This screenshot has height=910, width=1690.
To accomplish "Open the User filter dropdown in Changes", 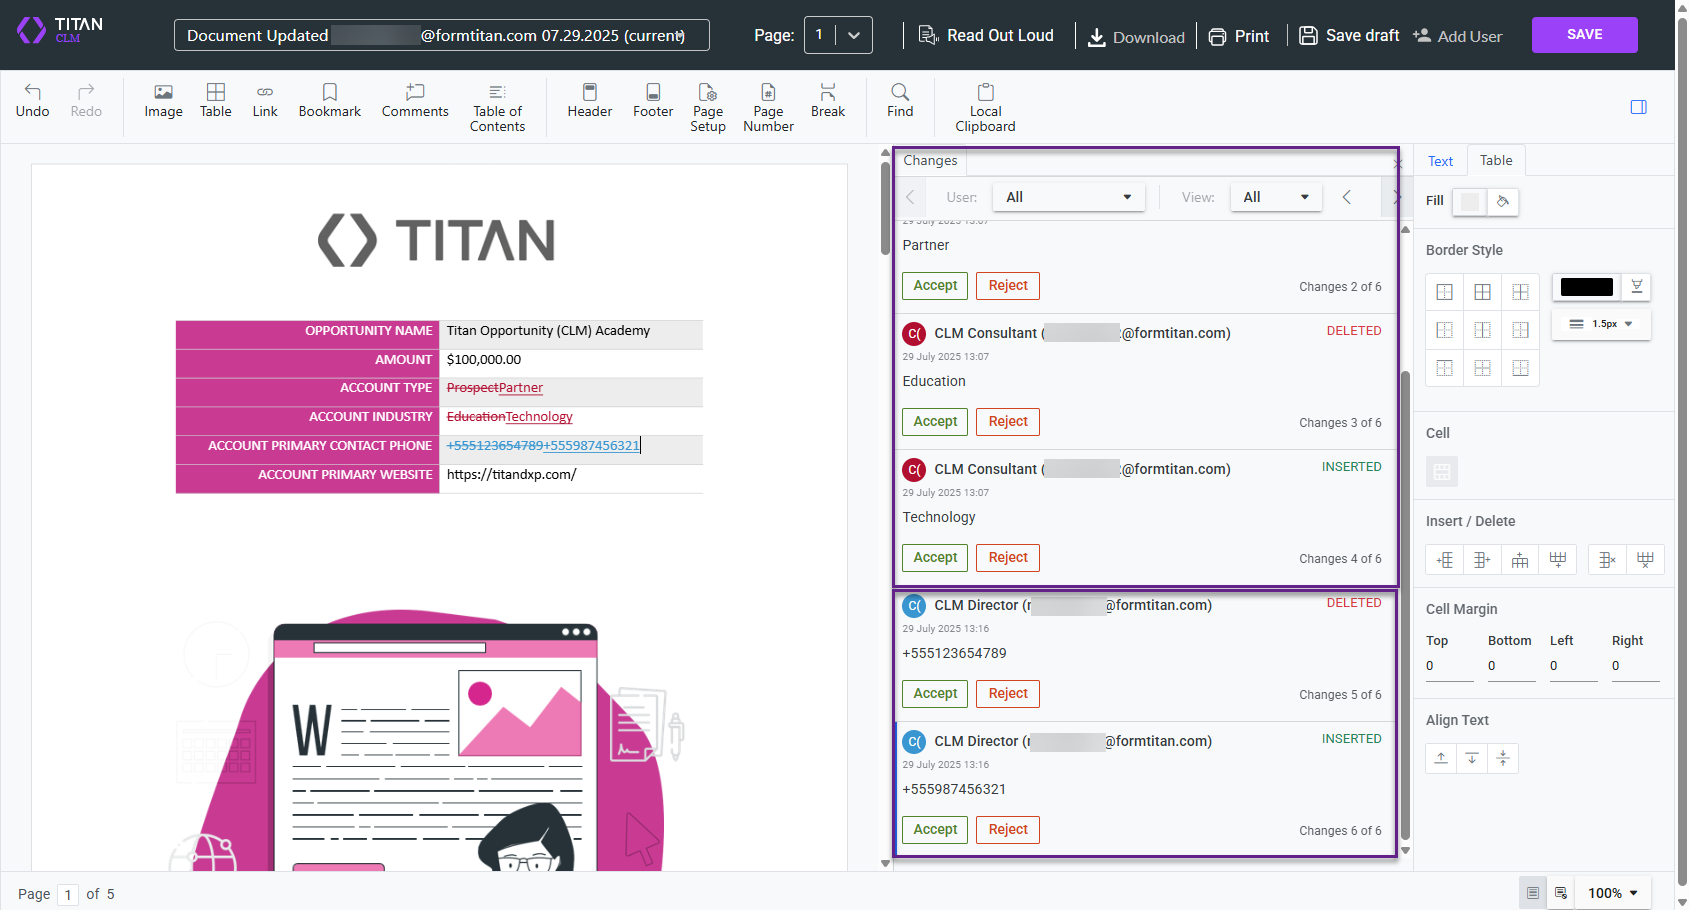I will coord(1068,197).
